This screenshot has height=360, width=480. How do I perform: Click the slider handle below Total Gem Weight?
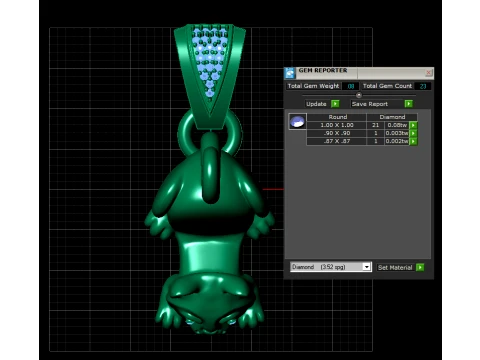pyautogui.click(x=359, y=95)
